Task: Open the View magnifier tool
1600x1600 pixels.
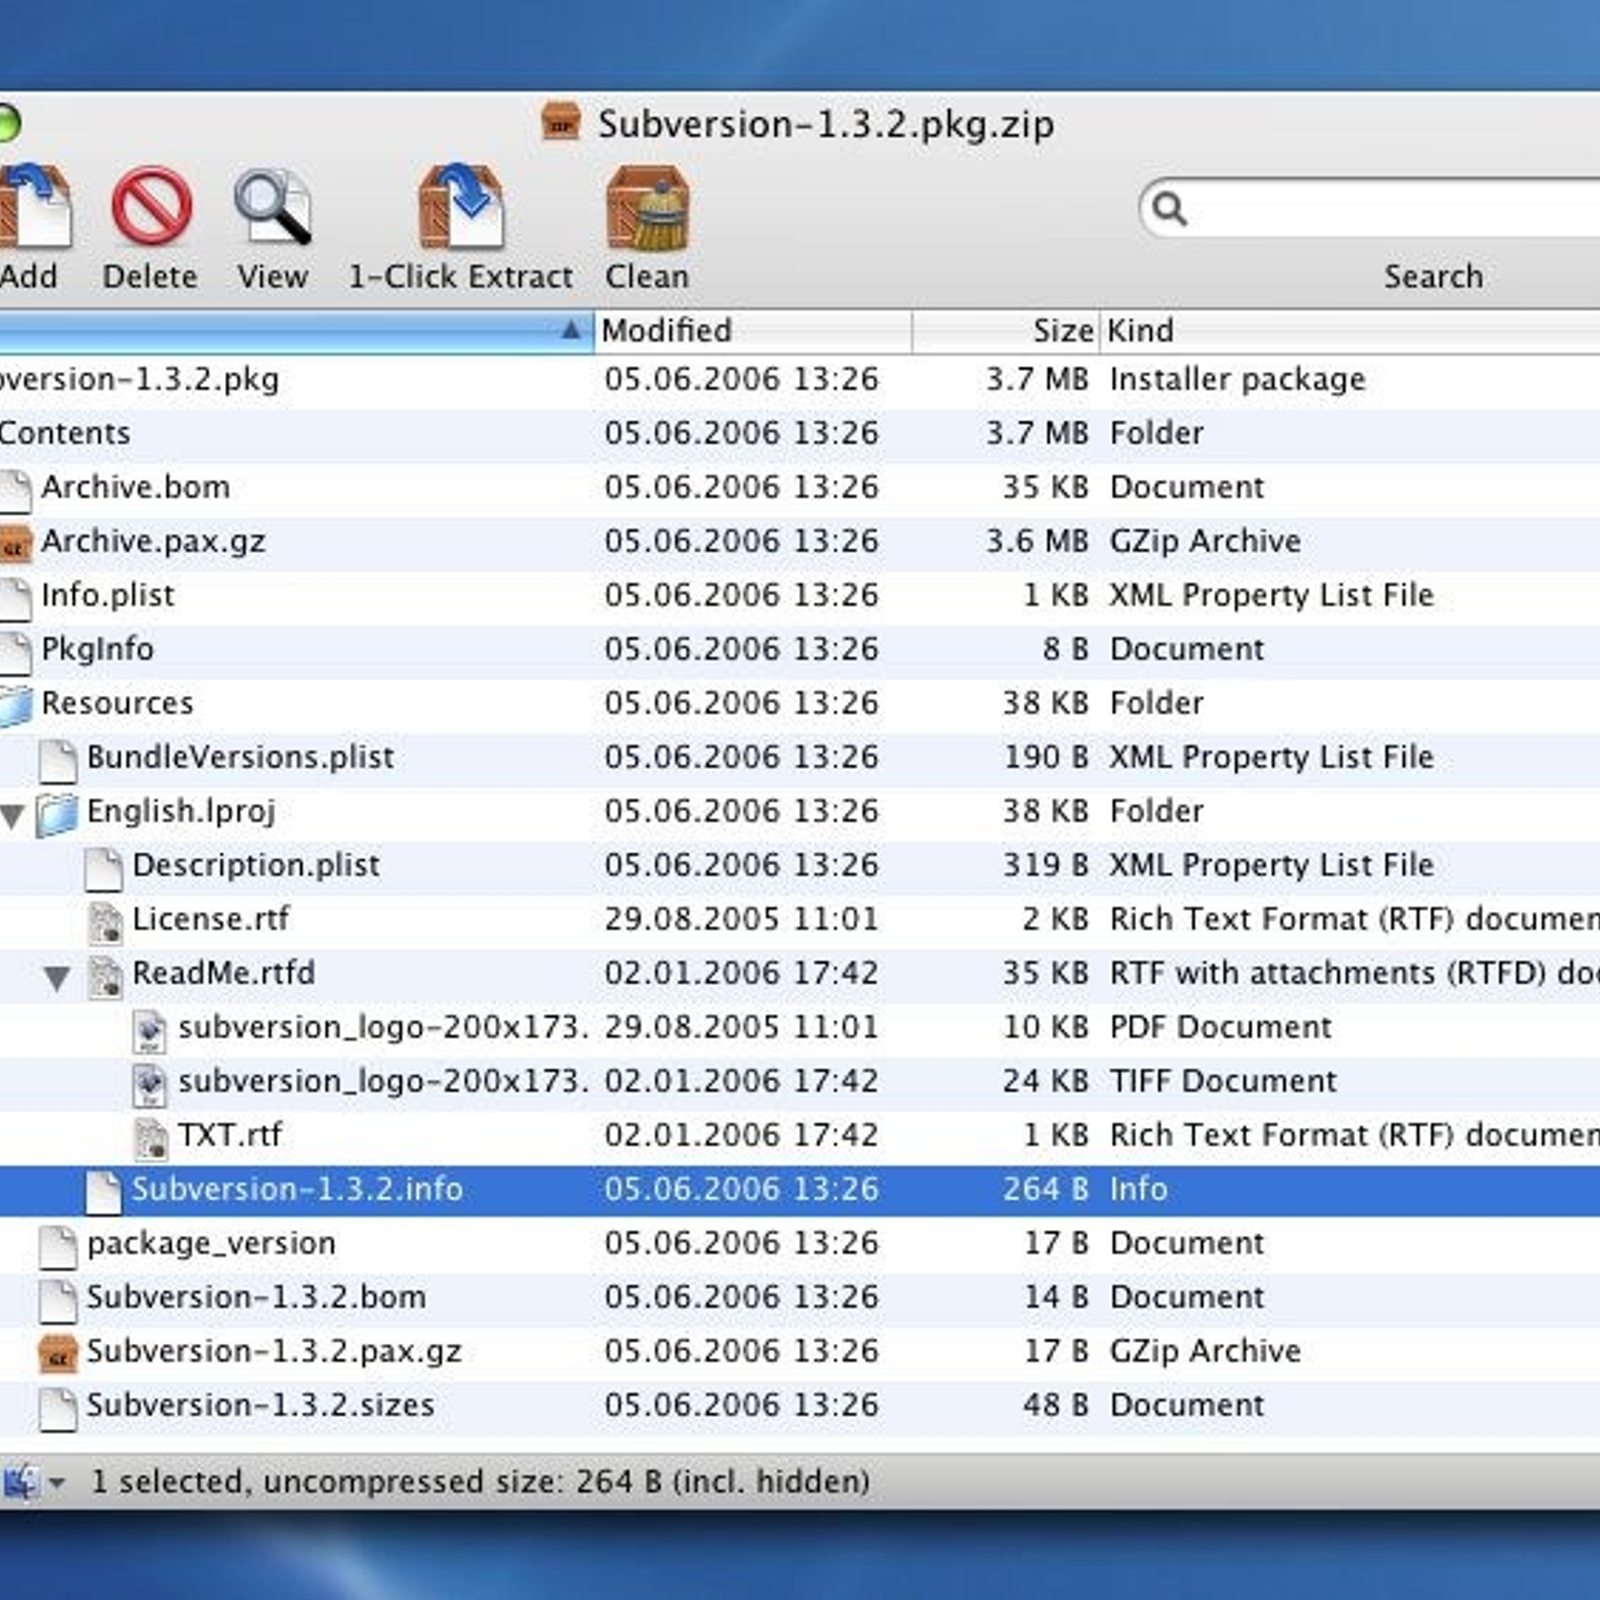Action: [x=273, y=207]
